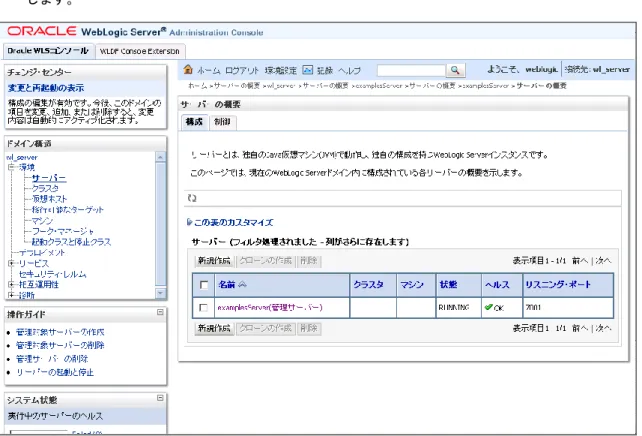Open 環境設定 in top toolbar

tap(280, 70)
